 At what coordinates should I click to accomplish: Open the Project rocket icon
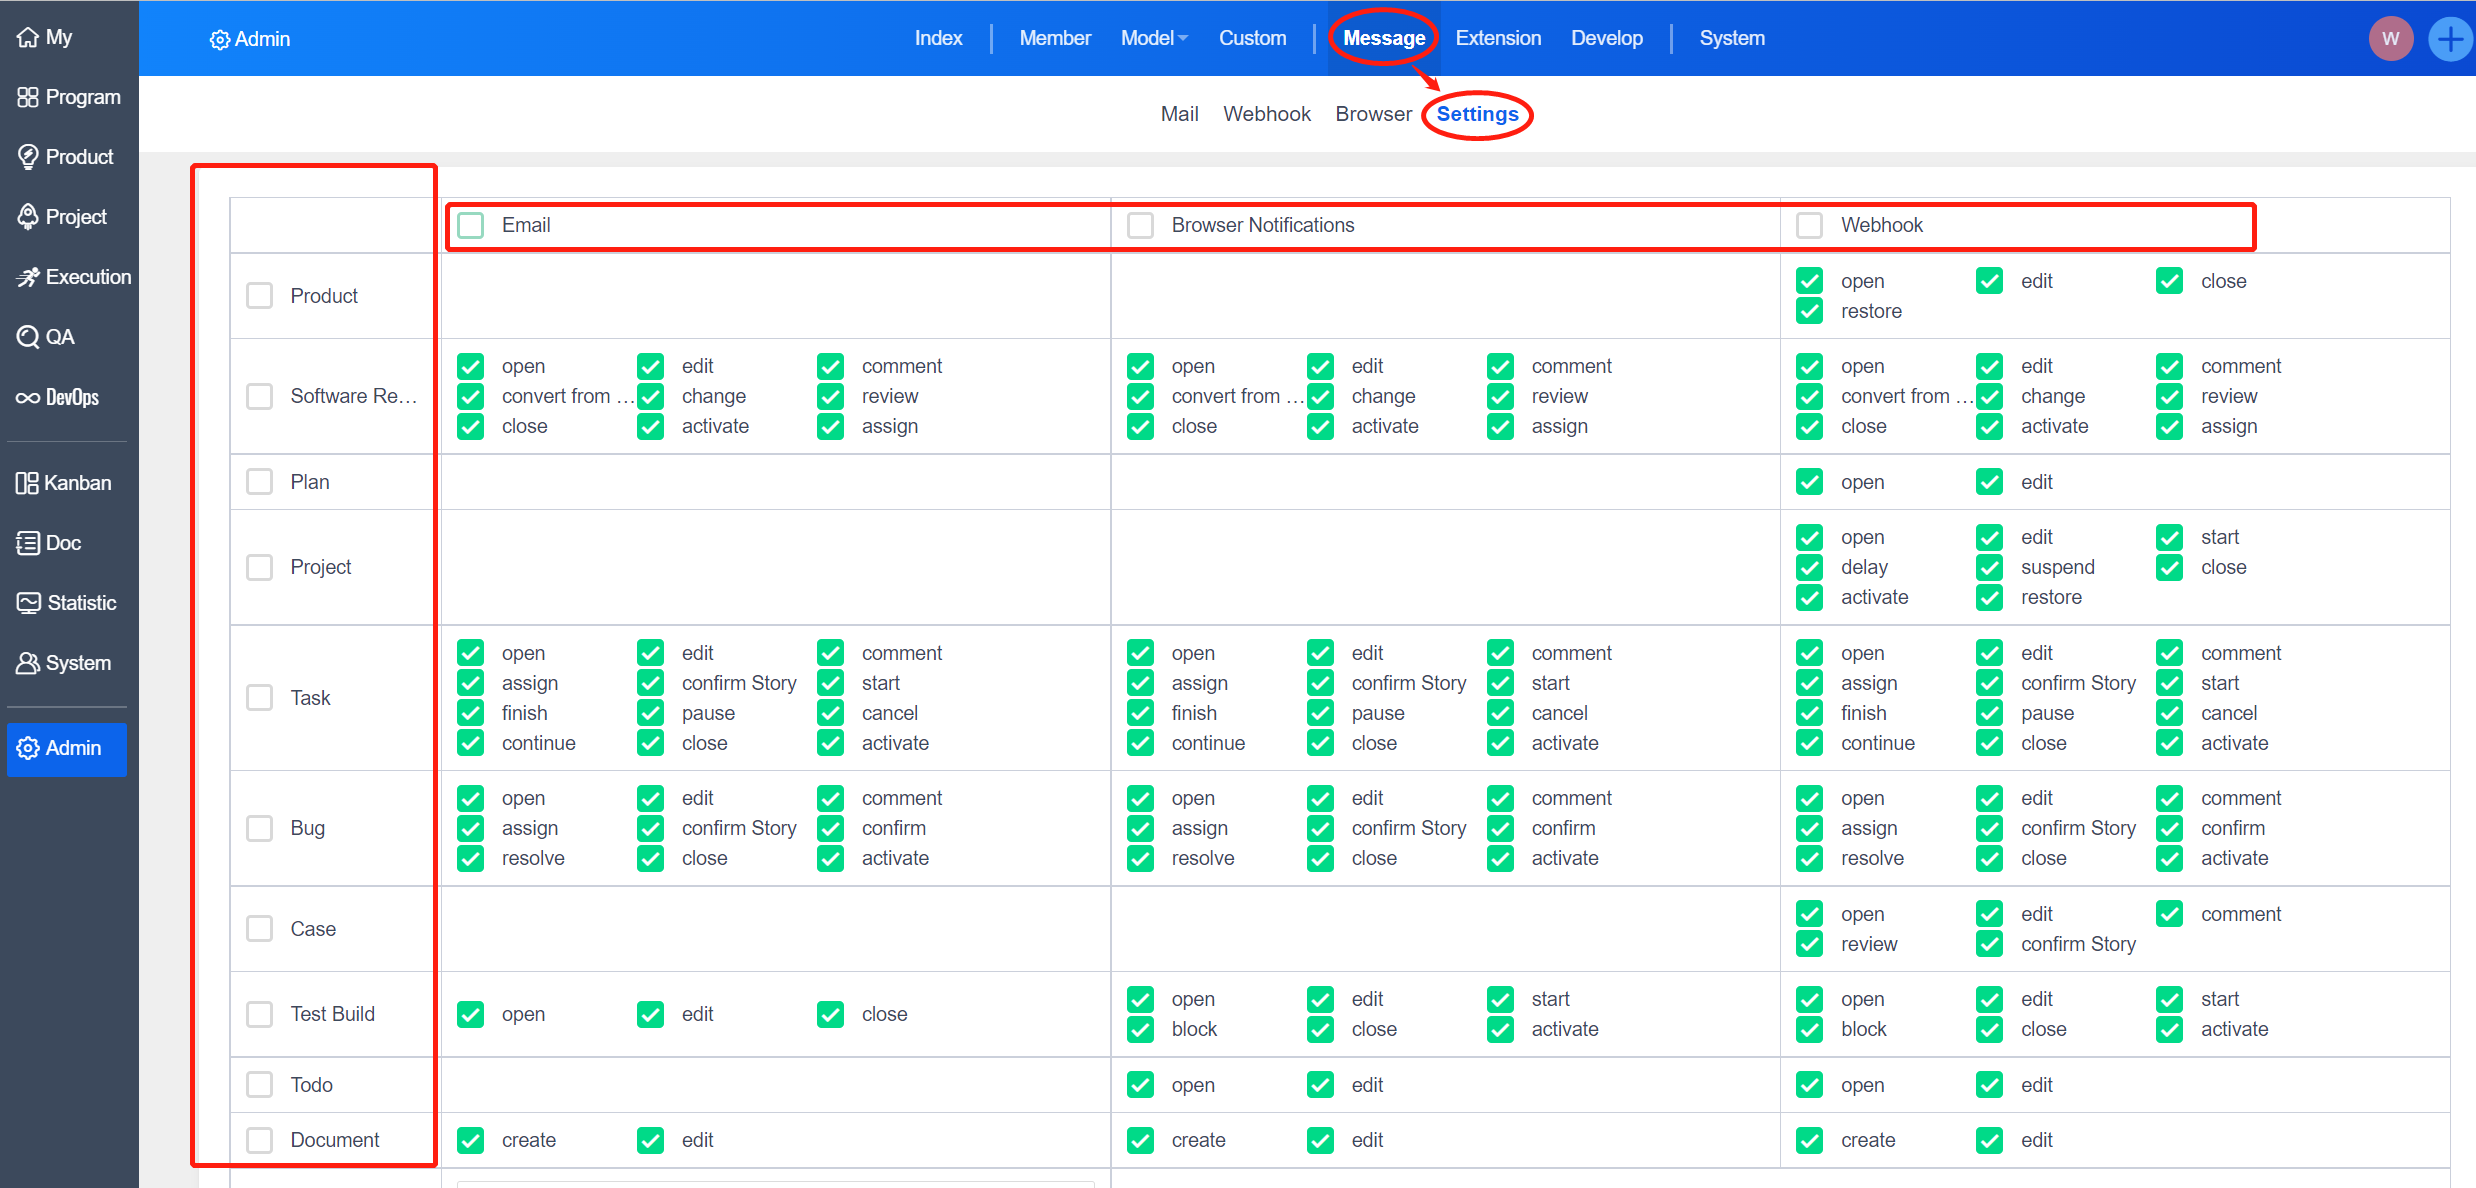coord(28,217)
